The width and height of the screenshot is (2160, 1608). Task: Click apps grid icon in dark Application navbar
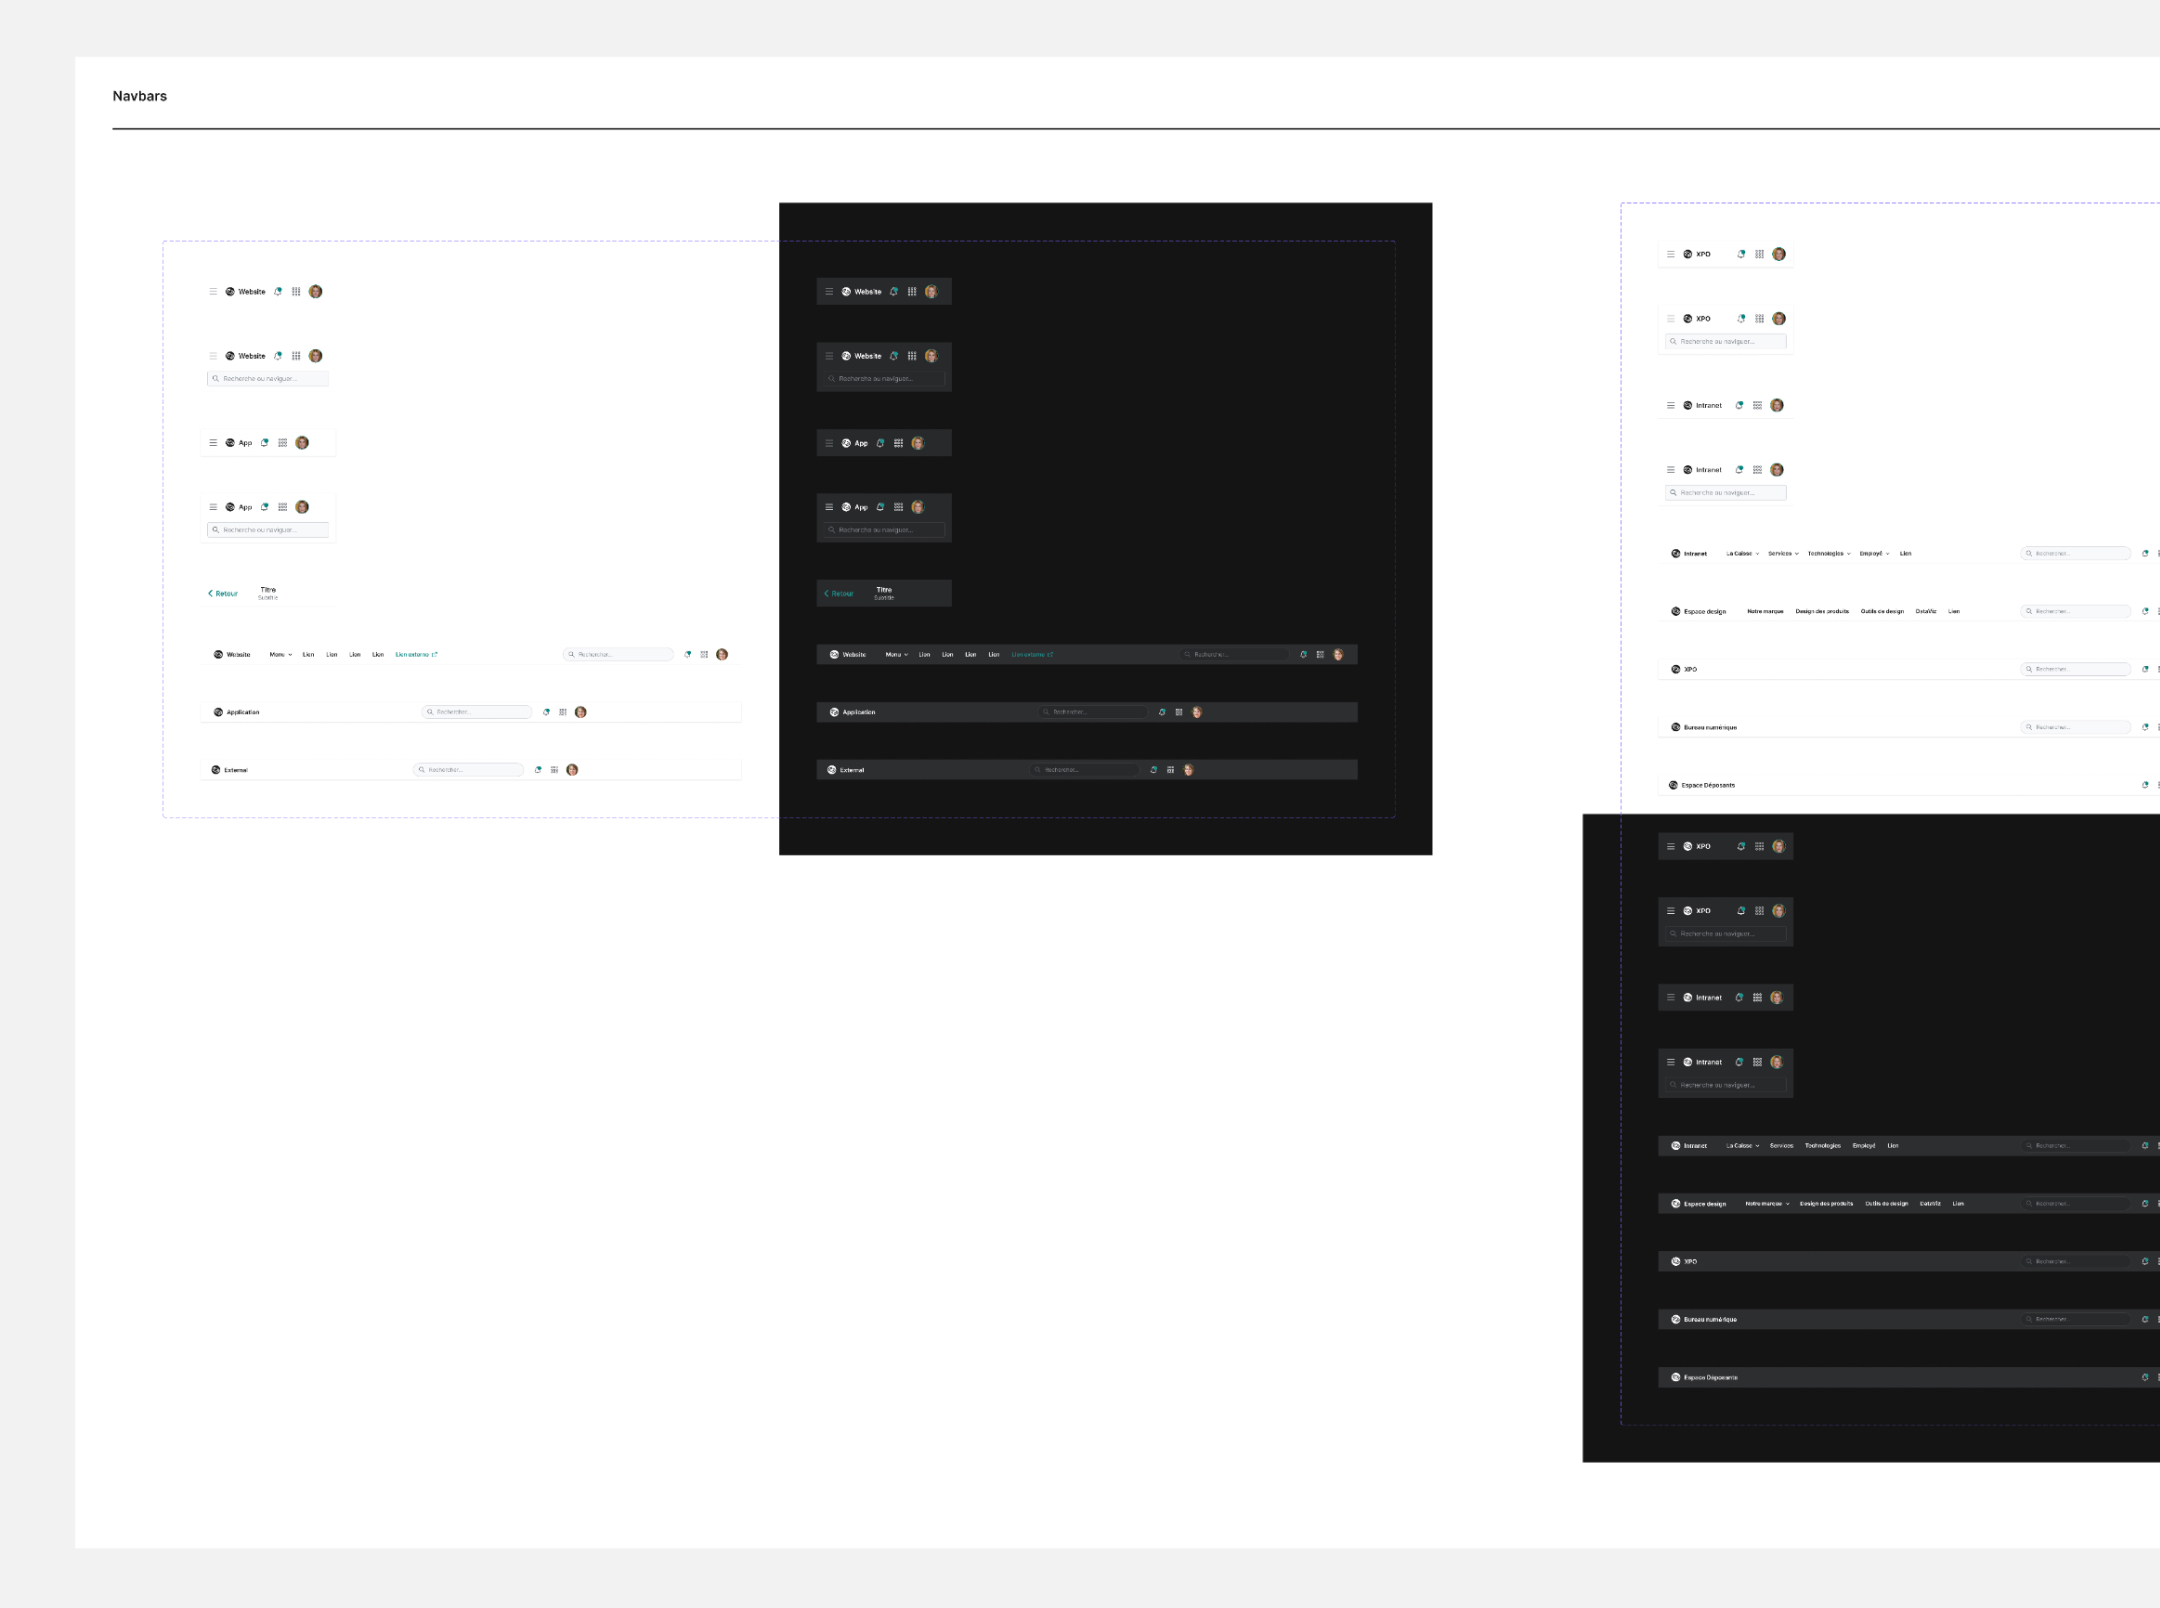pyautogui.click(x=1179, y=712)
